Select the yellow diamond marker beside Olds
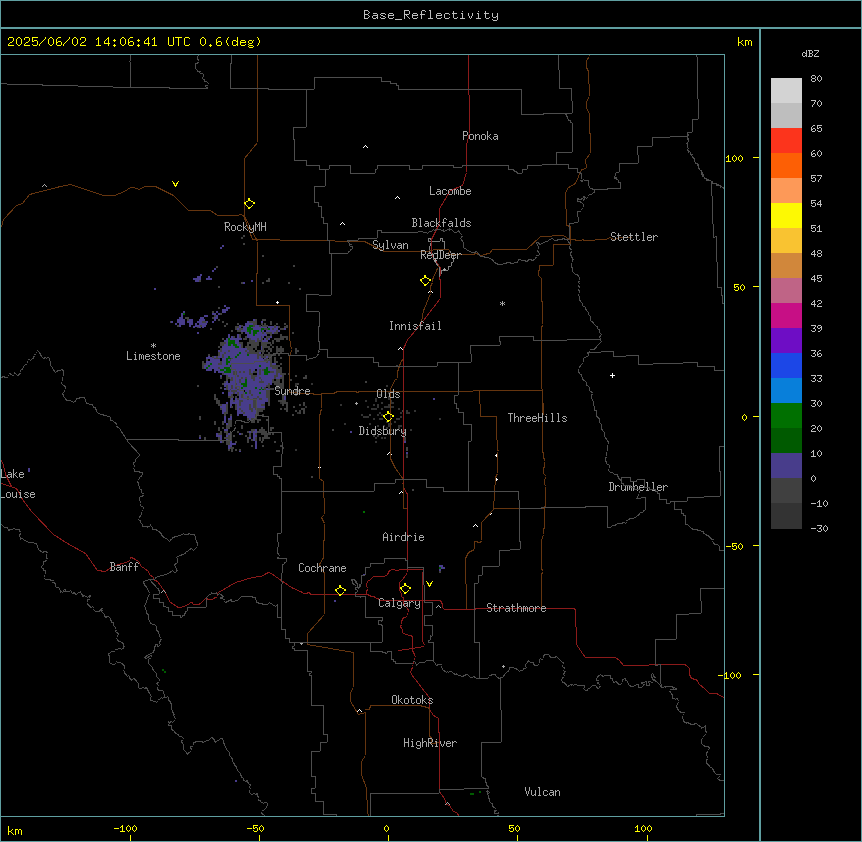 [x=388, y=417]
